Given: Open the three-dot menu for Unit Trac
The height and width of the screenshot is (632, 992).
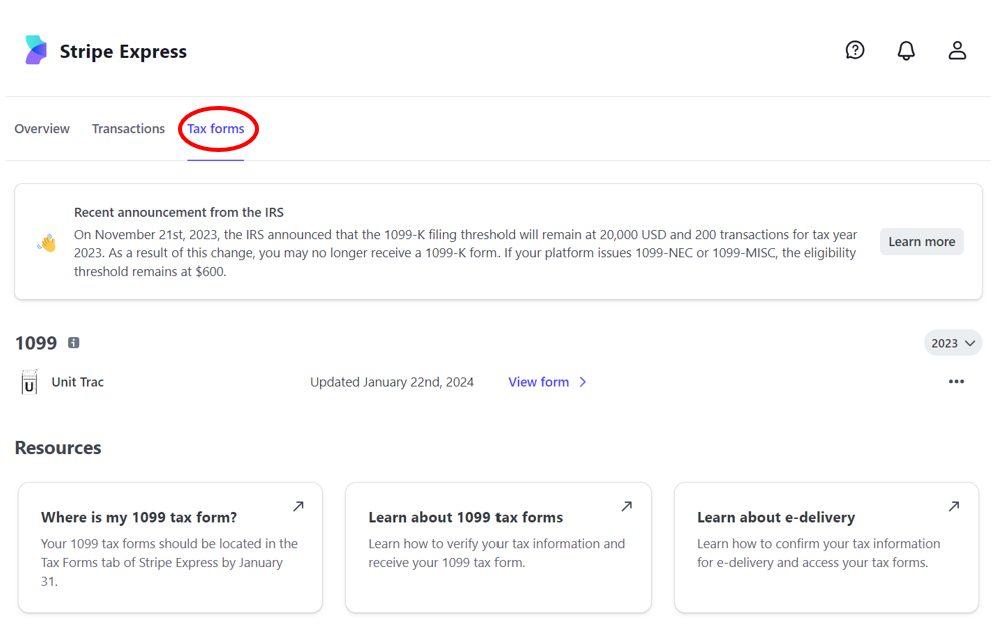Looking at the screenshot, I should coord(956,382).
